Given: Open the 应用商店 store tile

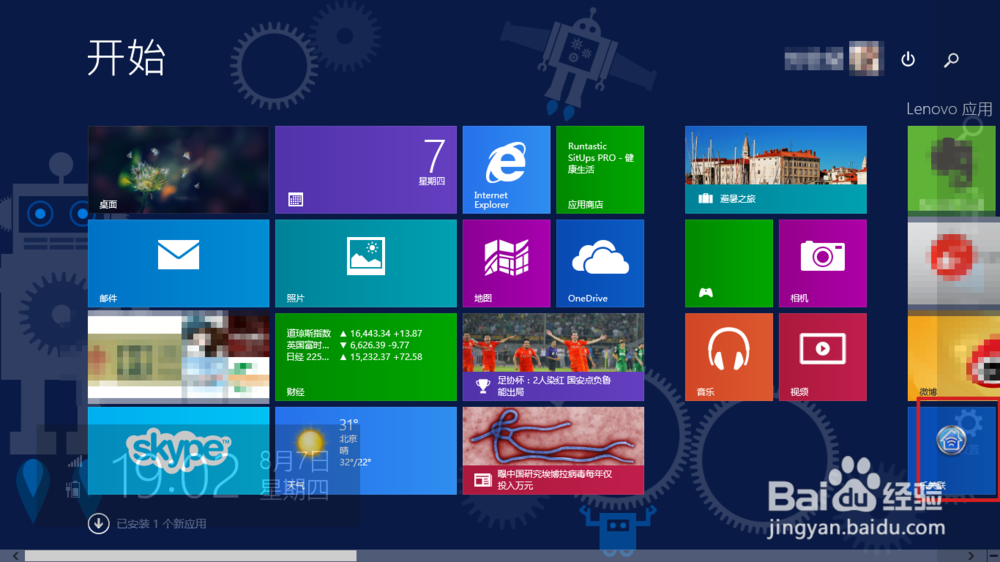Looking at the screenshot, I should [600, 170].
